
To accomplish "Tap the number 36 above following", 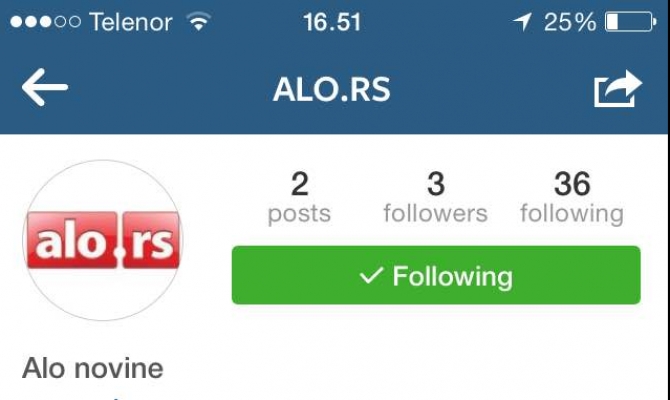I will click(572, 184).
